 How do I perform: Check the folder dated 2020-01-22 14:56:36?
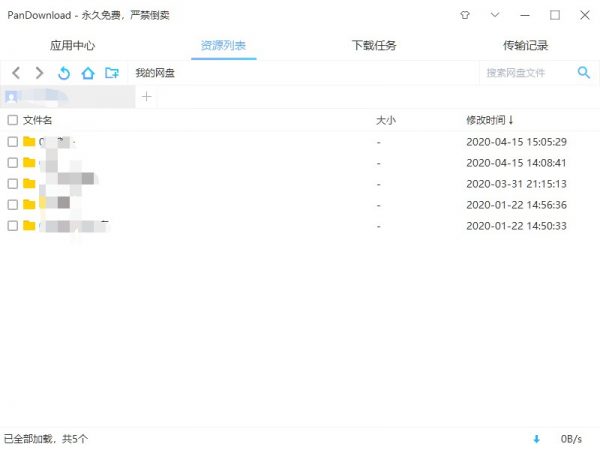13,205
